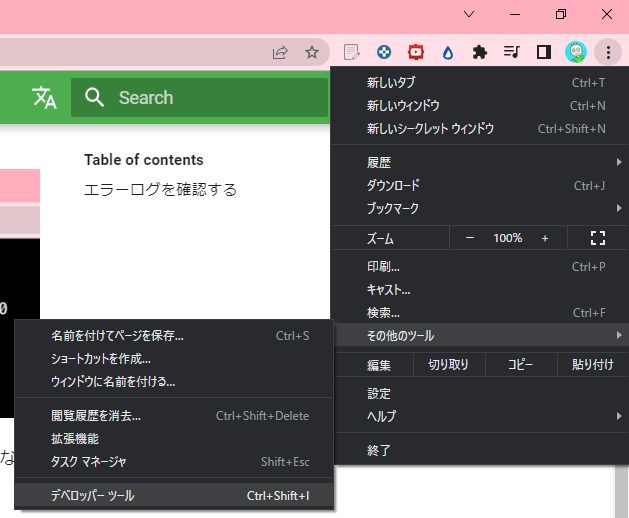Click the 貼り付け button
This screenshot has width=629, height=518.
pos(592,364)
